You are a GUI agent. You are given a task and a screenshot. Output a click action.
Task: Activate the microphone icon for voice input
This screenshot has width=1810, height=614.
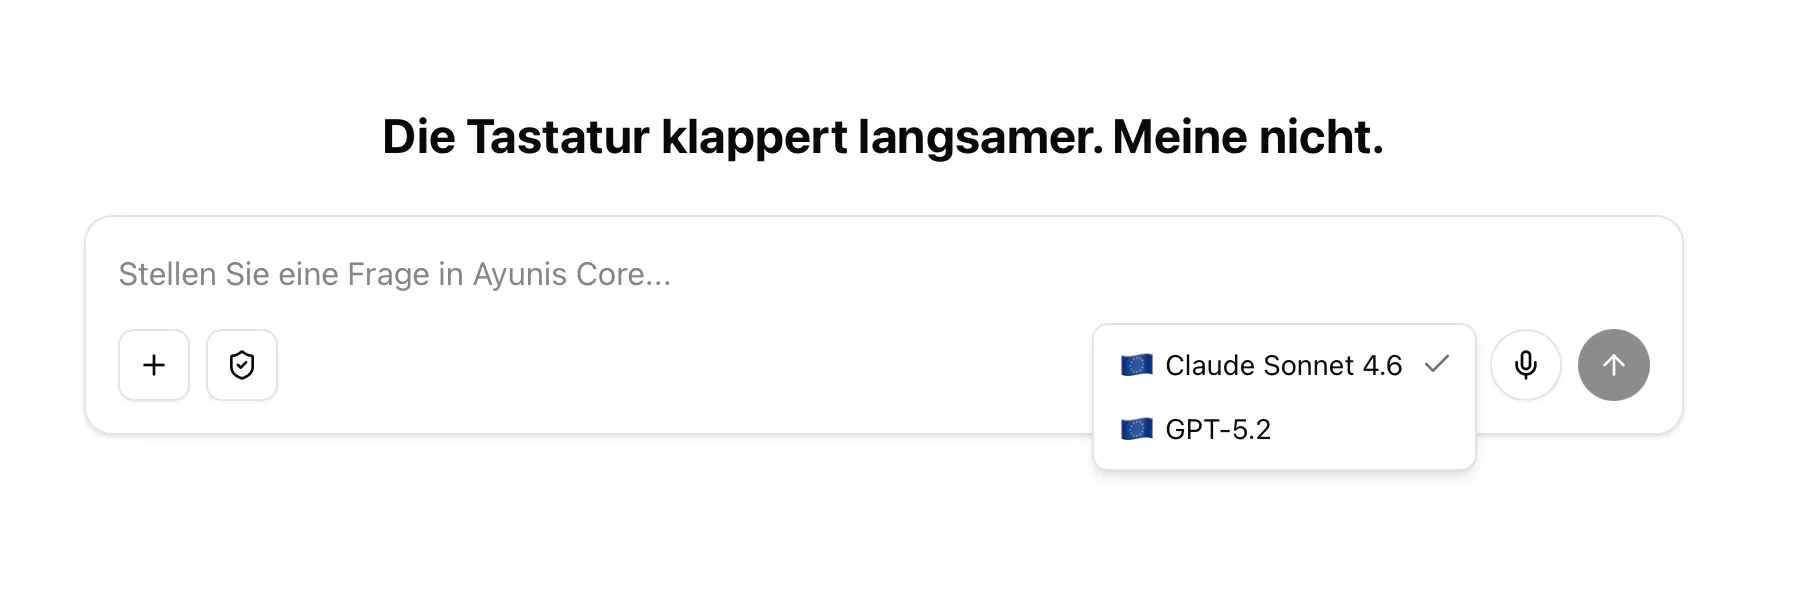(1525, 365)
